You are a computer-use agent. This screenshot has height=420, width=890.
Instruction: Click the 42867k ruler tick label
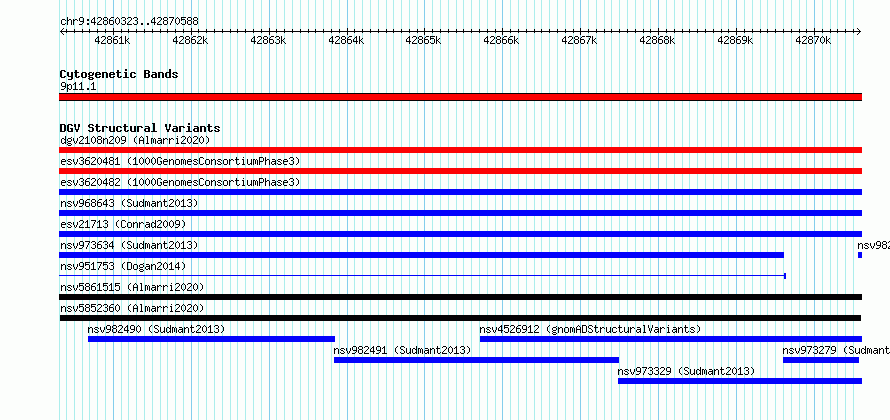[x=580, y=40]
